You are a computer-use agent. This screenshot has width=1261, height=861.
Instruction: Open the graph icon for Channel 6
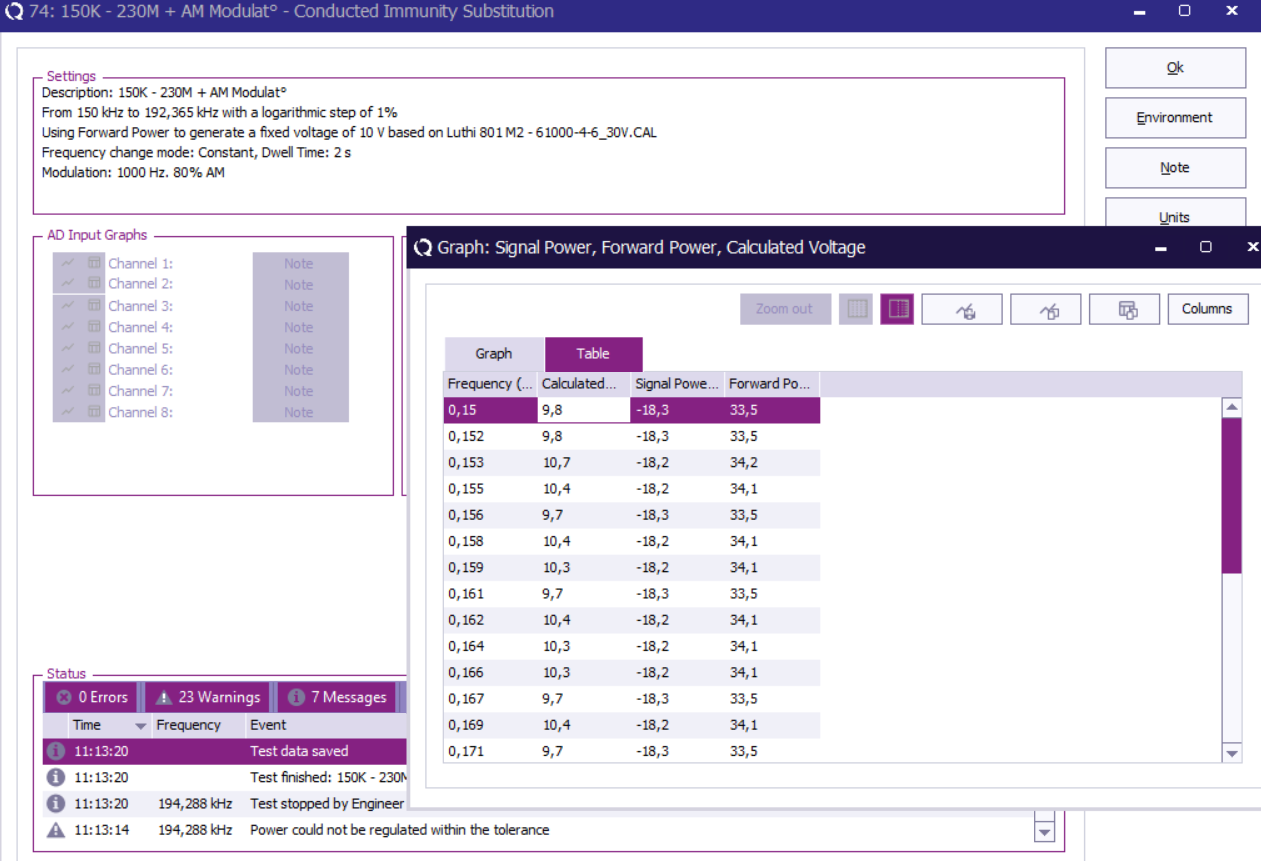tap(67, 369)
